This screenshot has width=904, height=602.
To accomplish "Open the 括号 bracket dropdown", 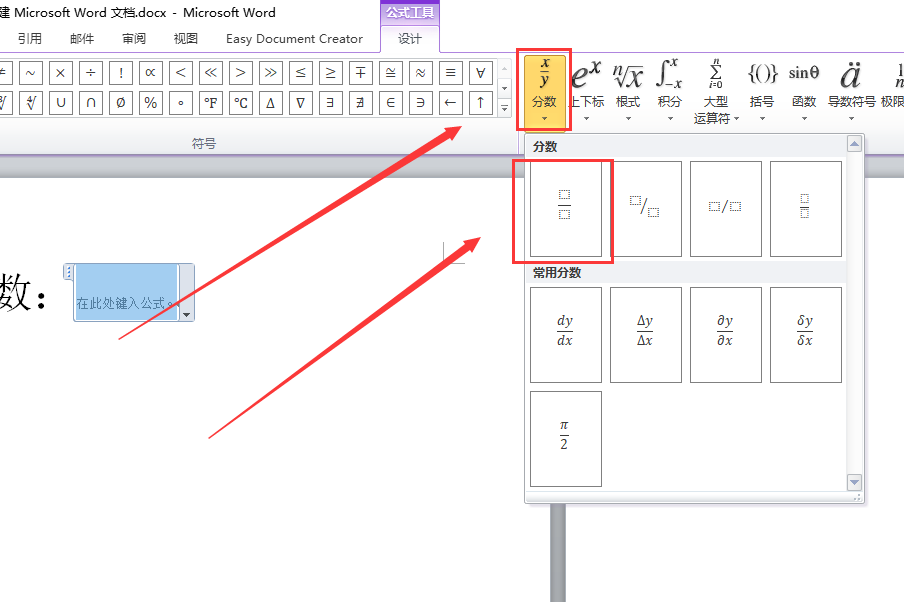I will click(x=762, y=90).
